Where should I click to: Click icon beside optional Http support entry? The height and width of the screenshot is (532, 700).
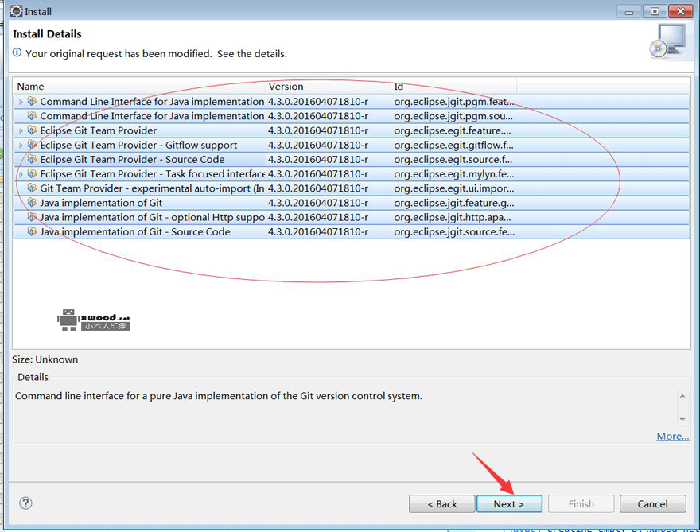pos(32,217)
